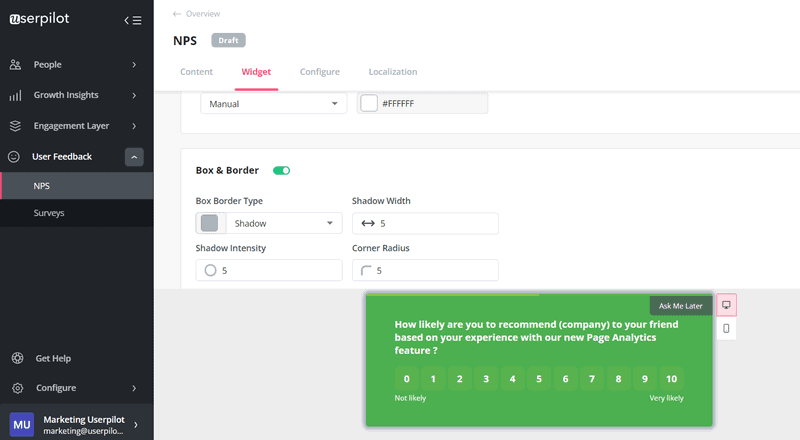The height and width of the screenshot is (440, 800).
Task: Expand the Marketing Userpilot account chevron
Action: point(136,425)
